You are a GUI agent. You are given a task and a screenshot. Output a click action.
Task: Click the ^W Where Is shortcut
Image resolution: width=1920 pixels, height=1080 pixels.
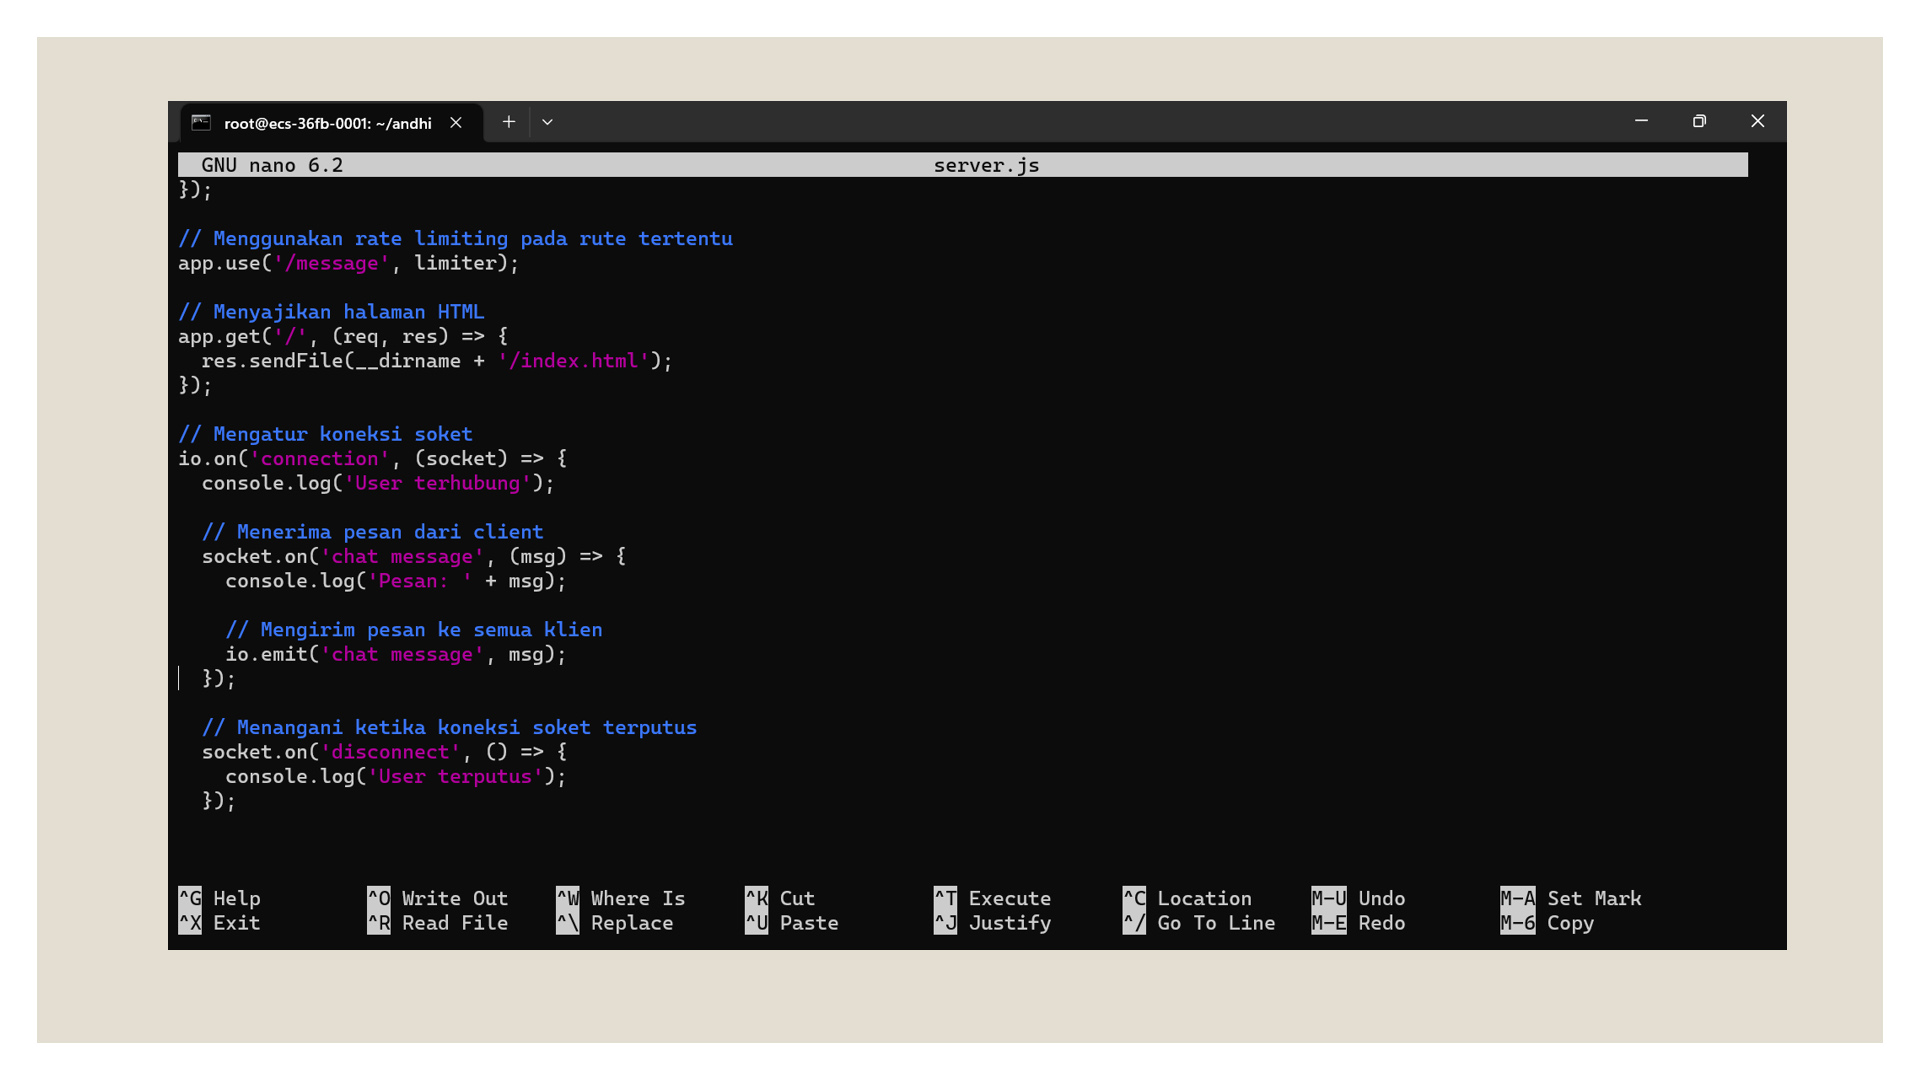[x=621, y=898]
